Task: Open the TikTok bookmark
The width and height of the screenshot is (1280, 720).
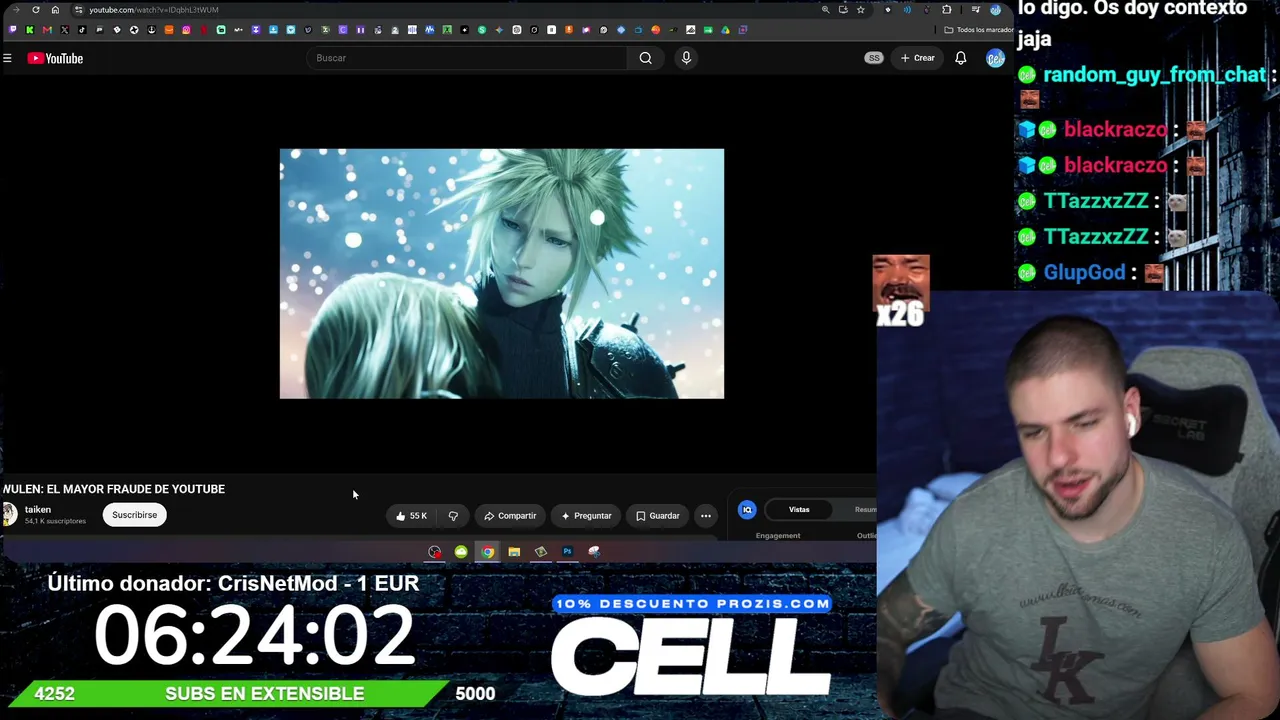Action: click(82, 30)
